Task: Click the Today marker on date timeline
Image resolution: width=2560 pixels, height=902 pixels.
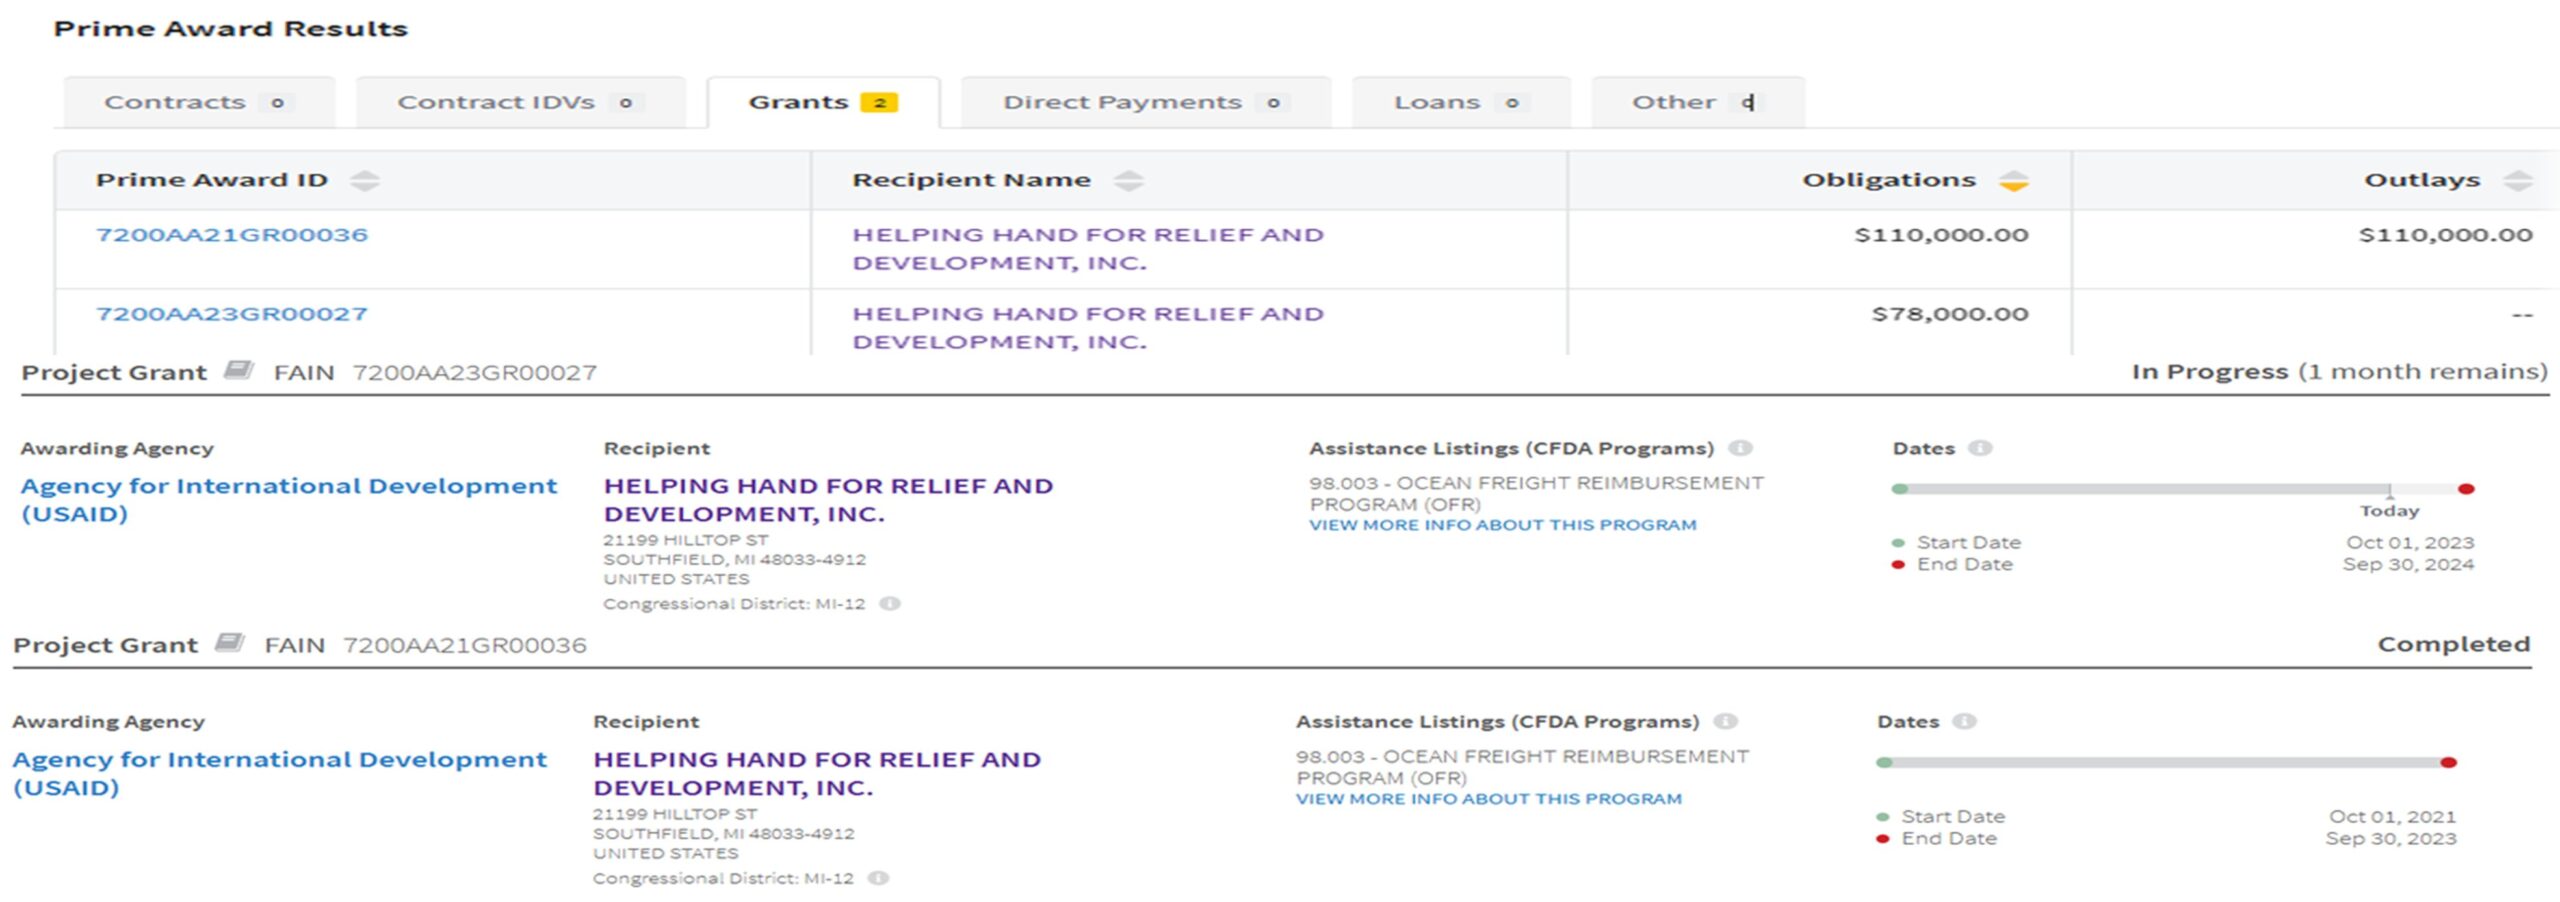Action: [2390, 503]
